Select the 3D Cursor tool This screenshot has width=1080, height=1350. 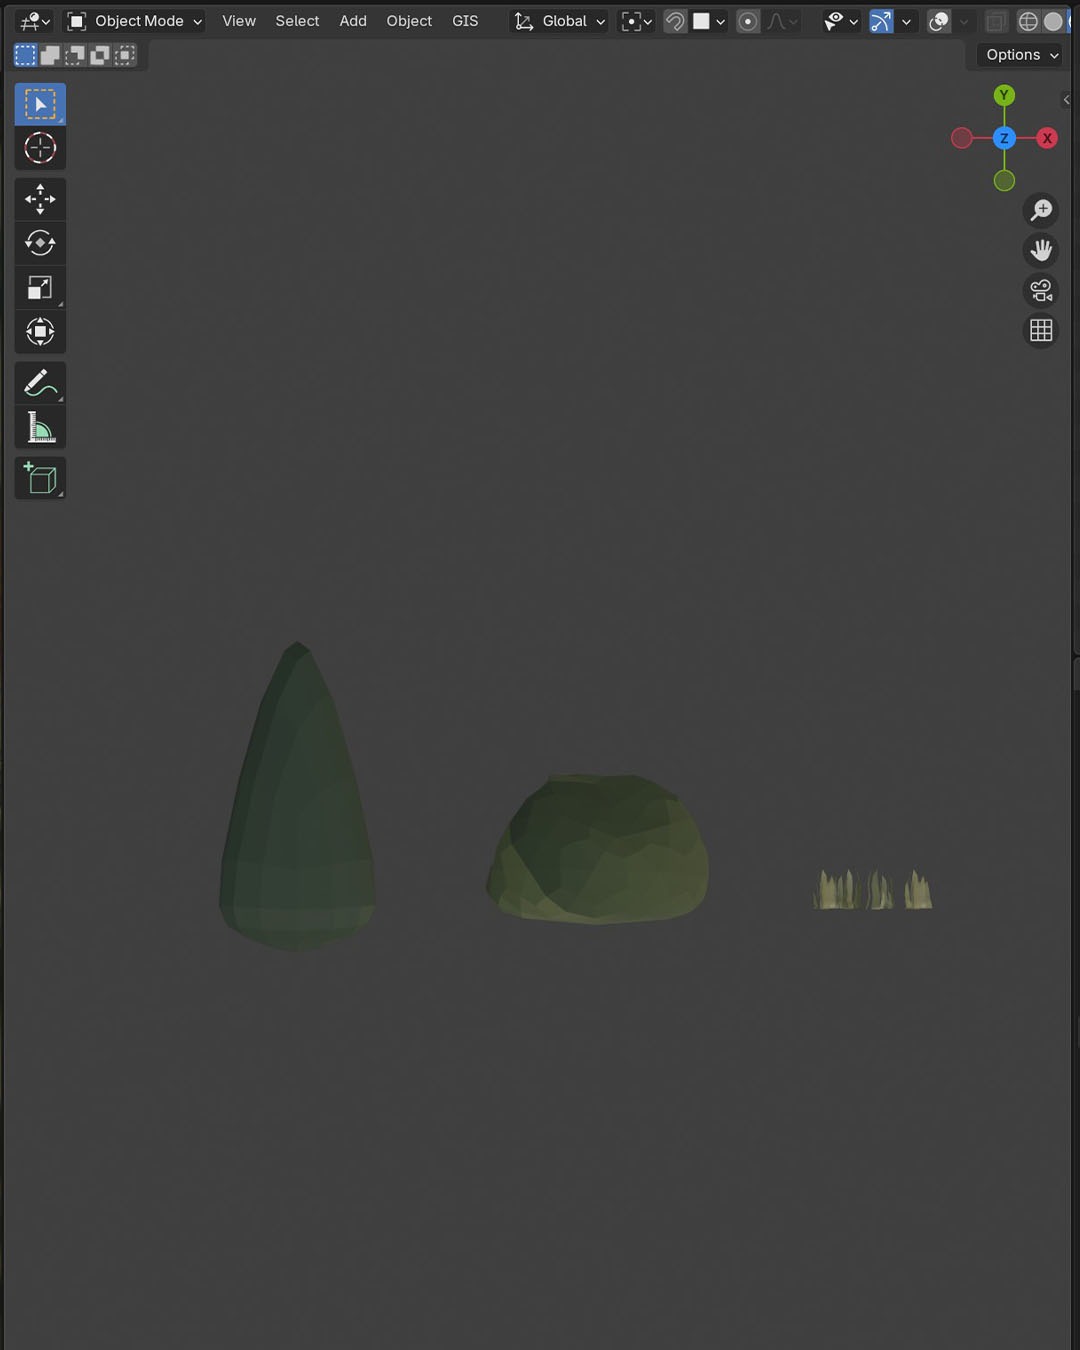(x=40, y=148)
